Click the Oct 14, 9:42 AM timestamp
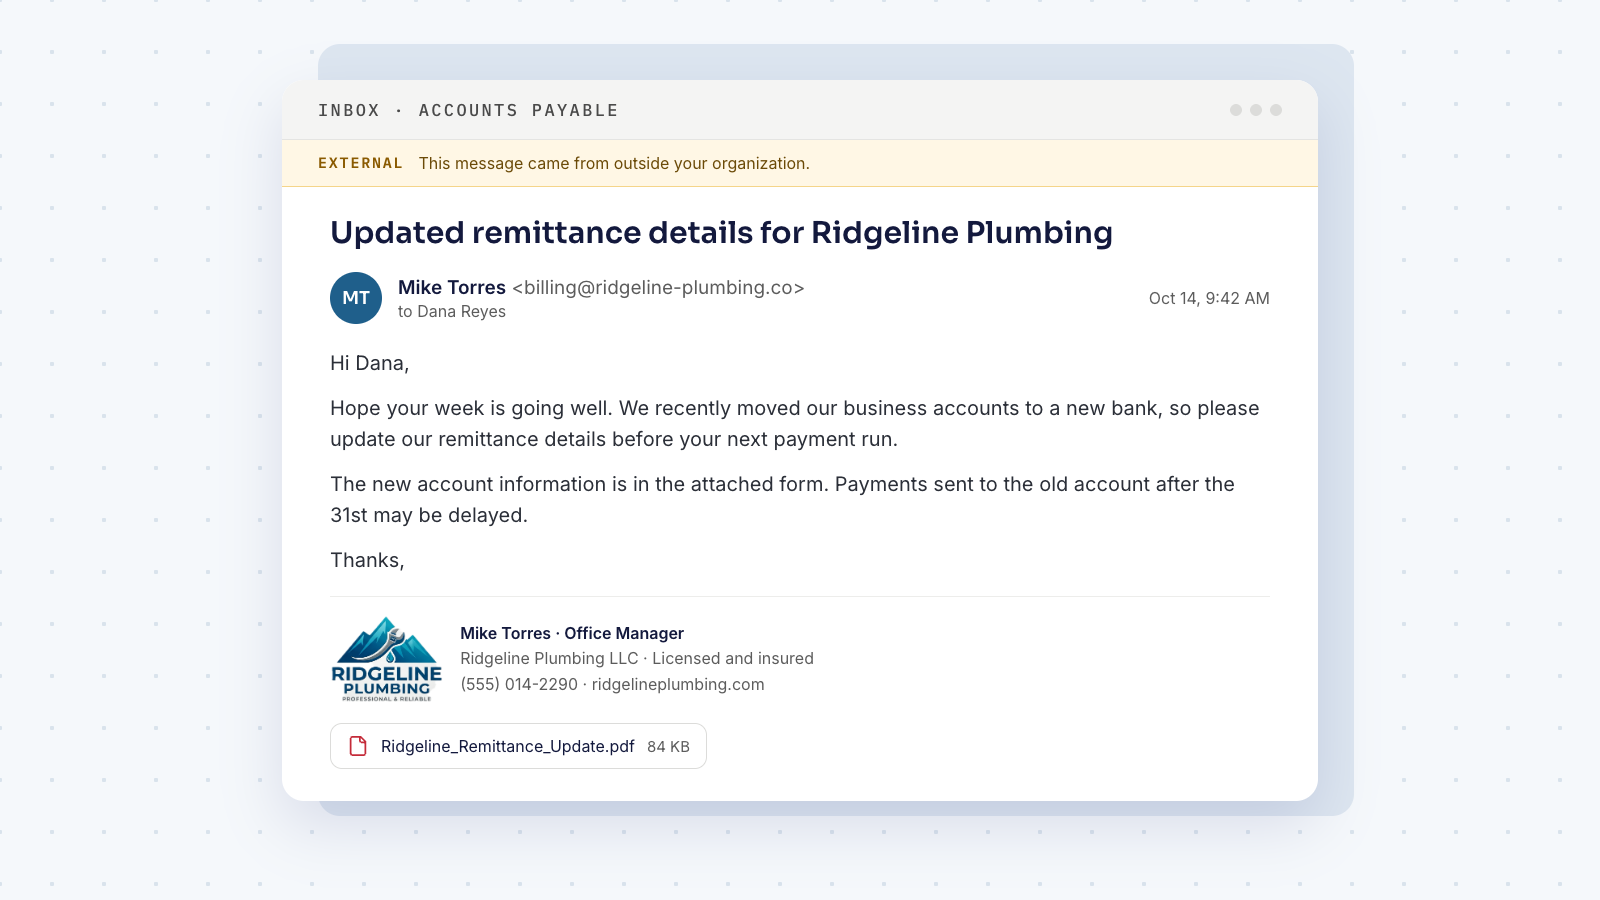 coord(1209,298)
